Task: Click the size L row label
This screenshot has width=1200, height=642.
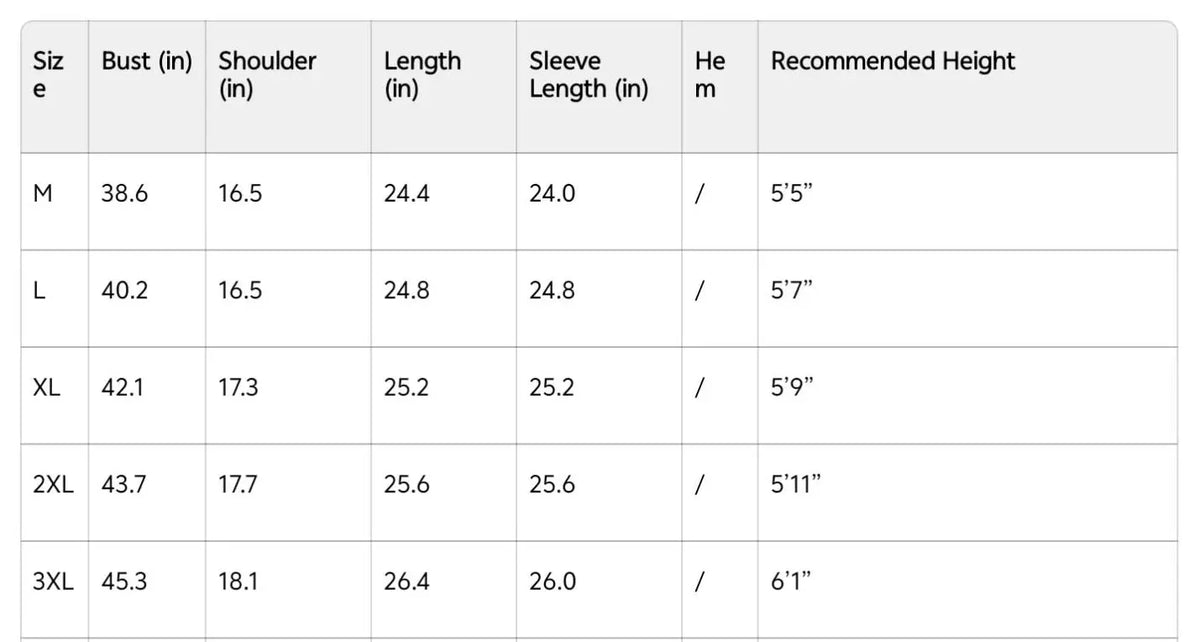Action: click(39, 291)
